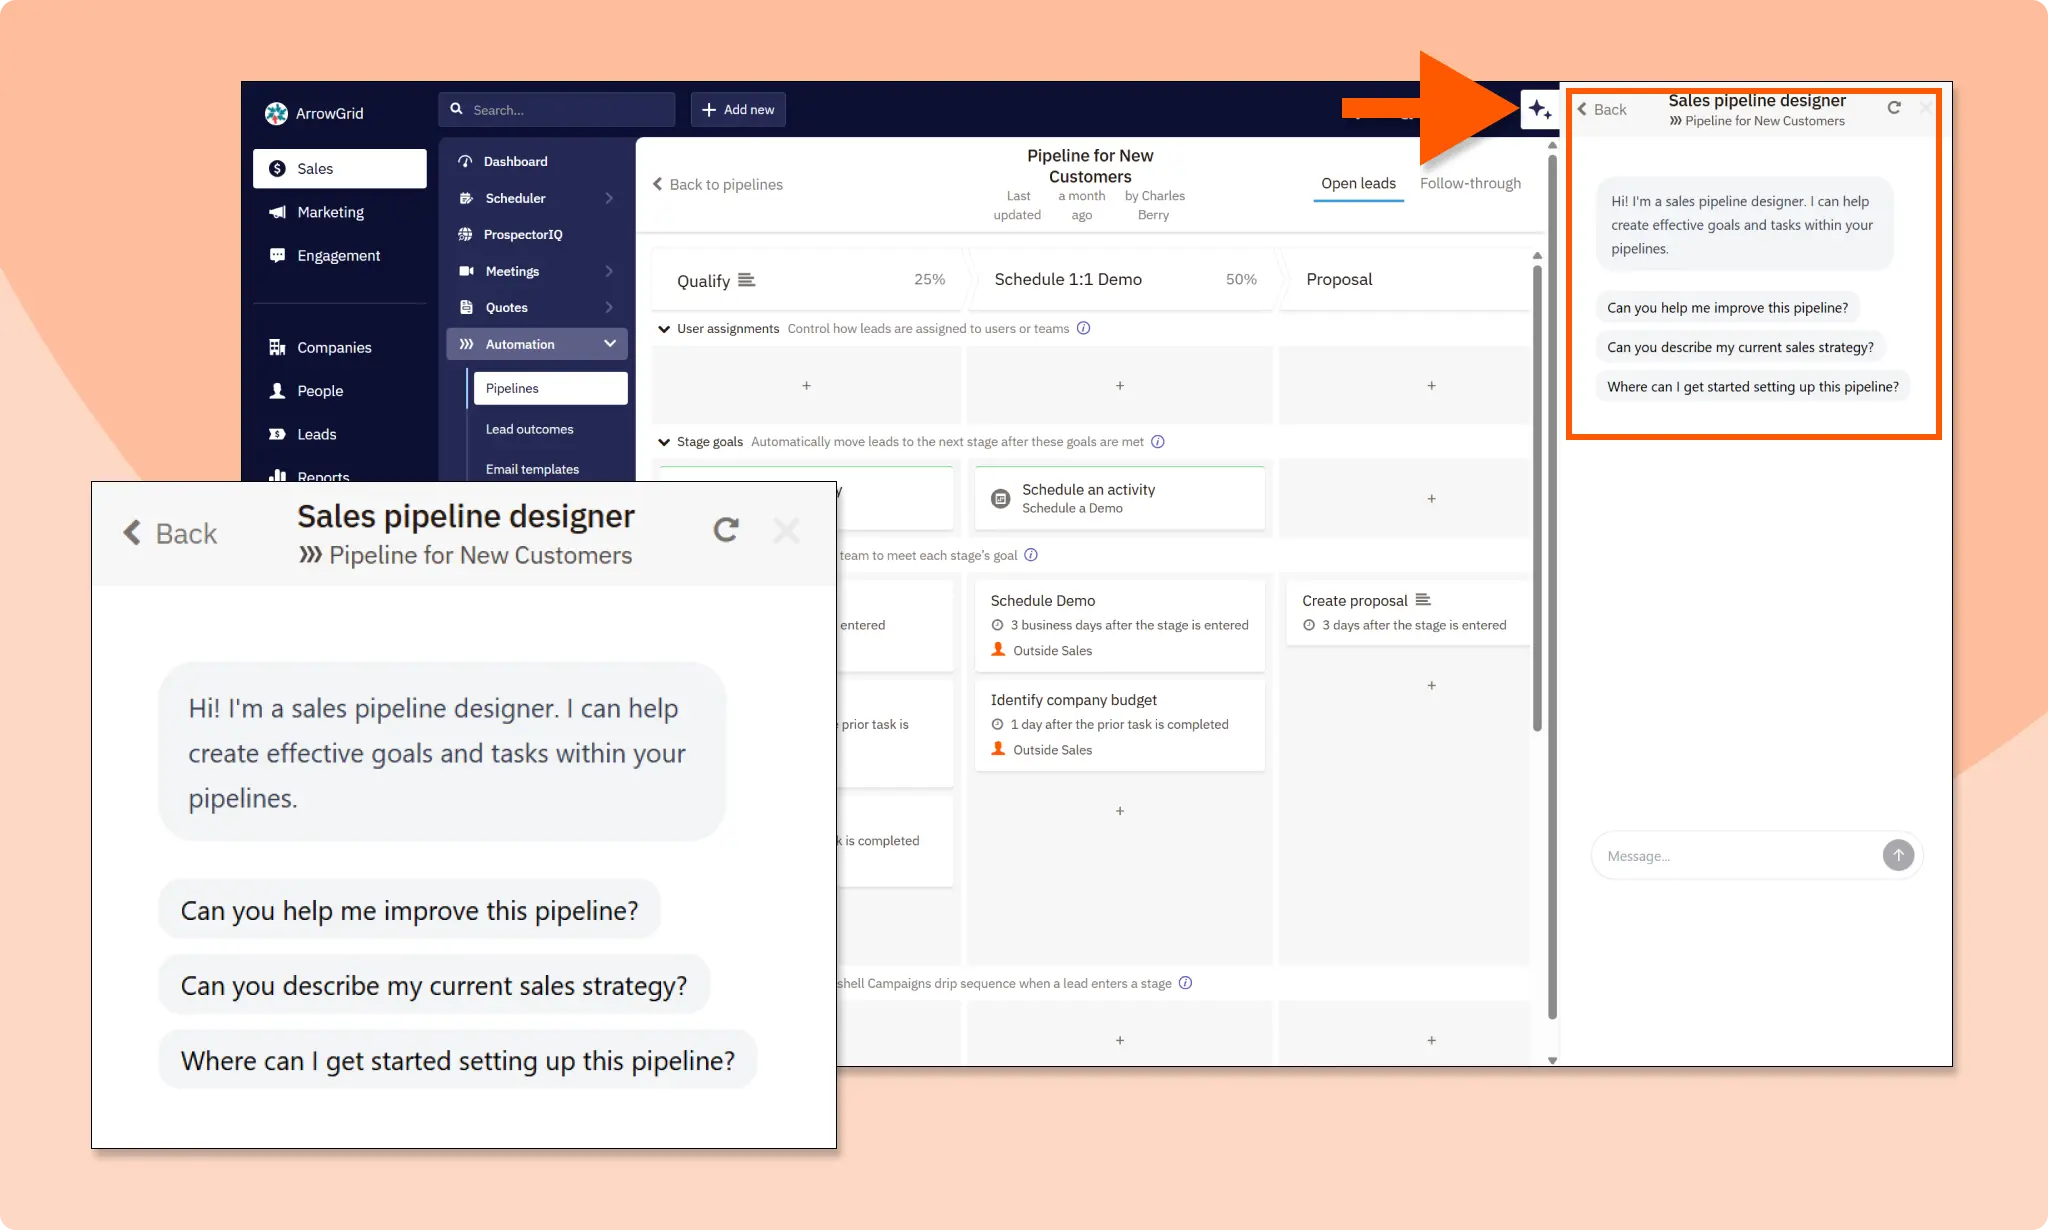Open the Reports chart icon
Screen dimensions: 2048x1230
[x=278, y=477]
